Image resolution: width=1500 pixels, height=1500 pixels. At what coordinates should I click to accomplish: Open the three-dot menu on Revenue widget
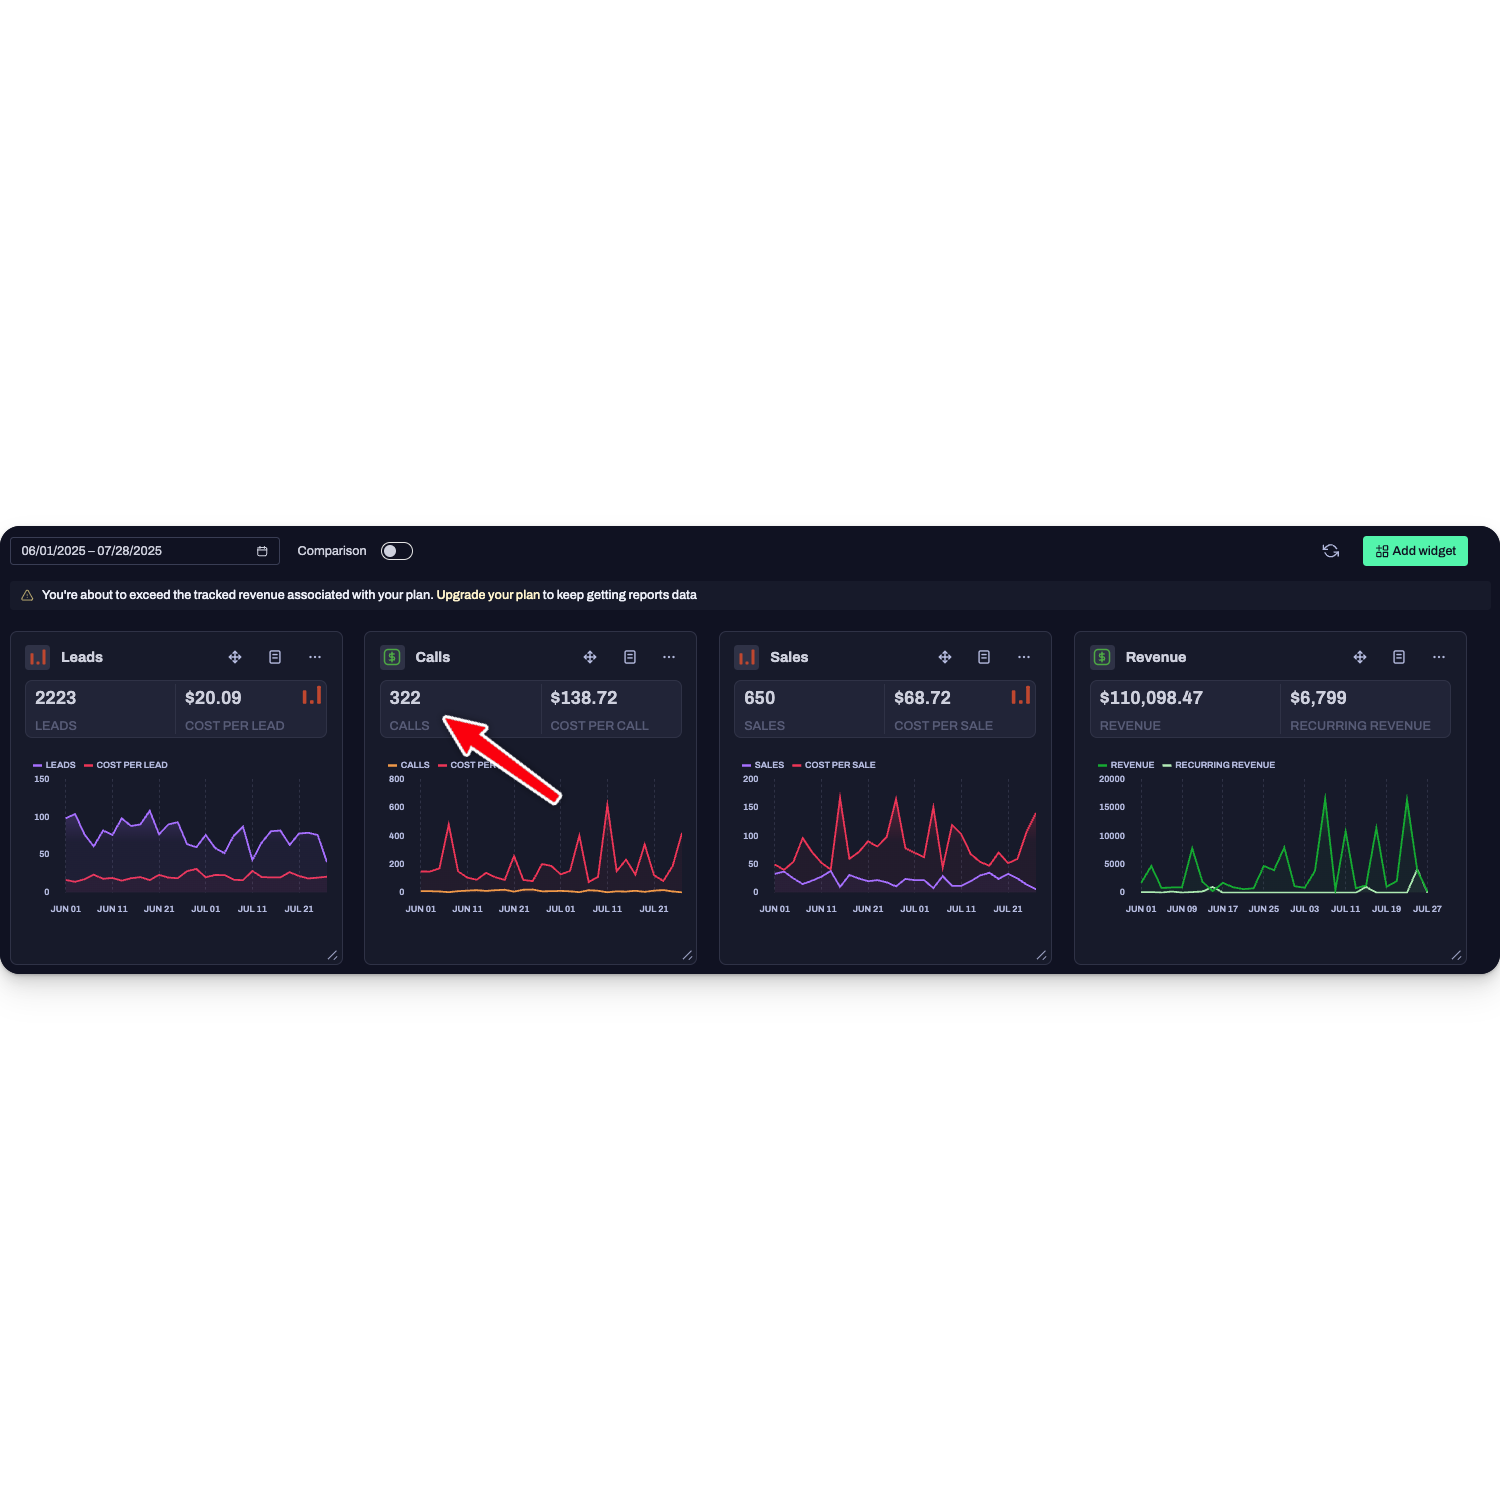coord(1439,657)
